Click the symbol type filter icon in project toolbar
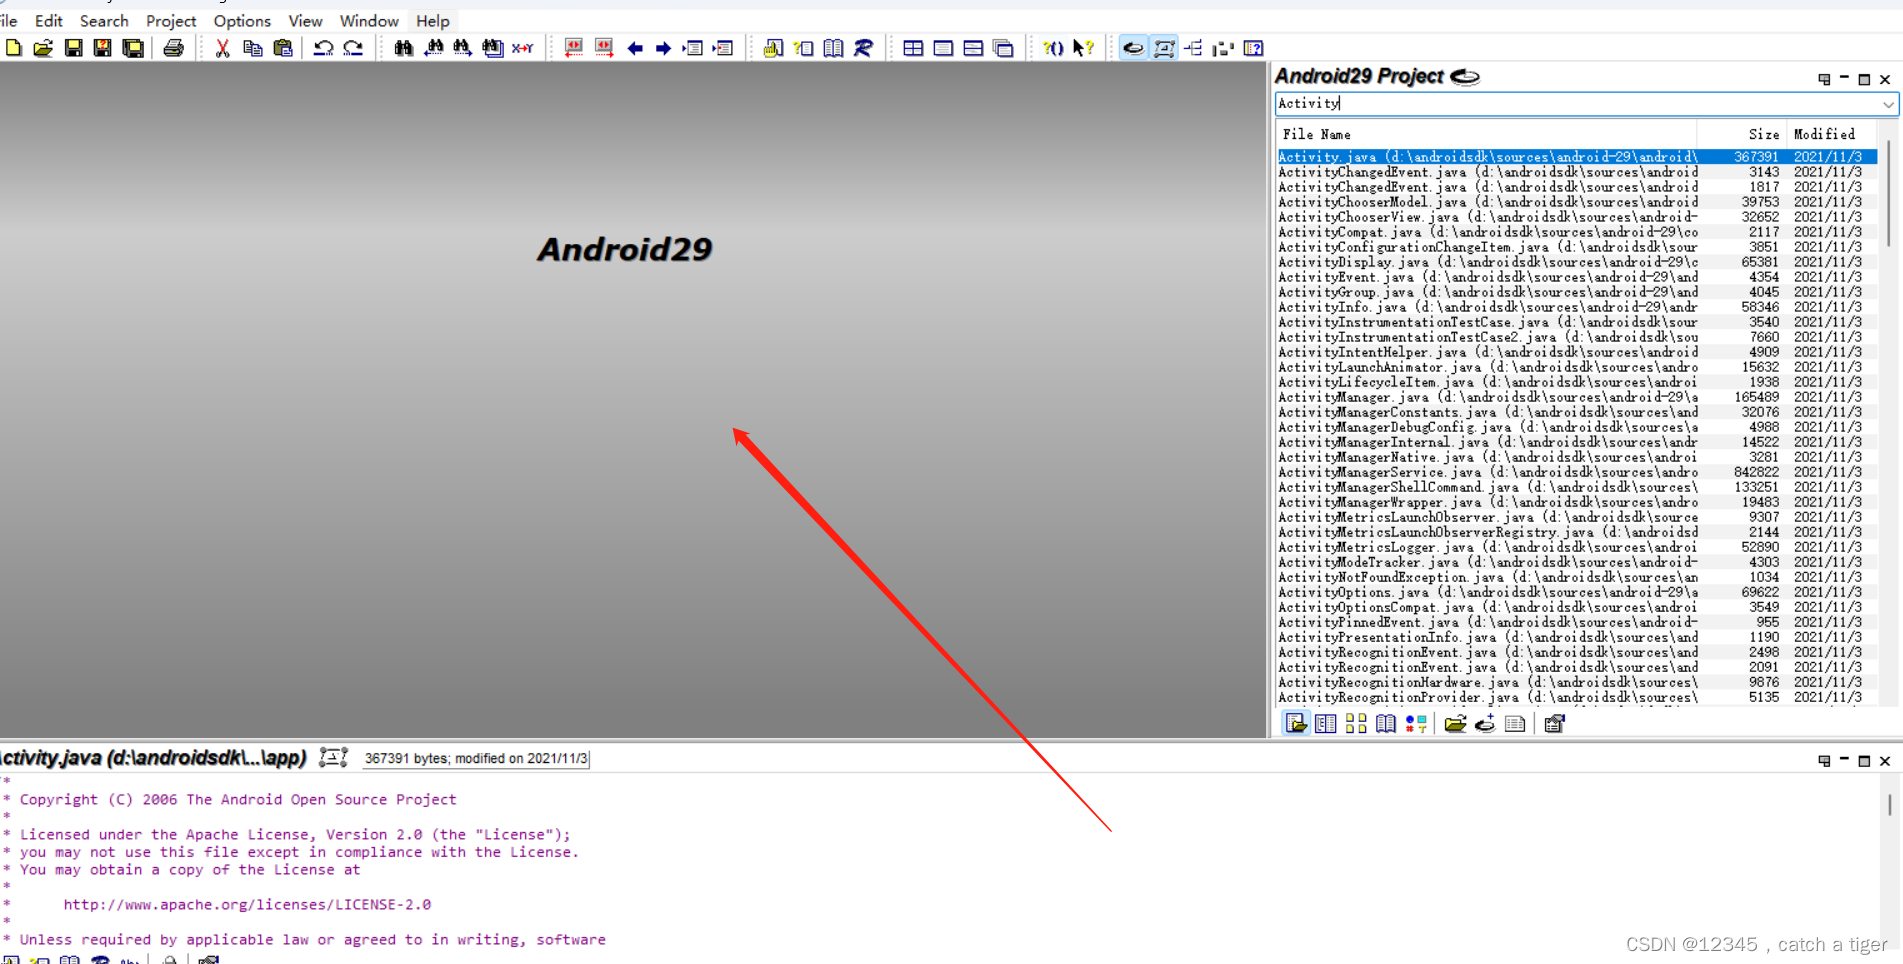The width and height of the screenshot is (1903, 964). click(x=1416, y=723)
